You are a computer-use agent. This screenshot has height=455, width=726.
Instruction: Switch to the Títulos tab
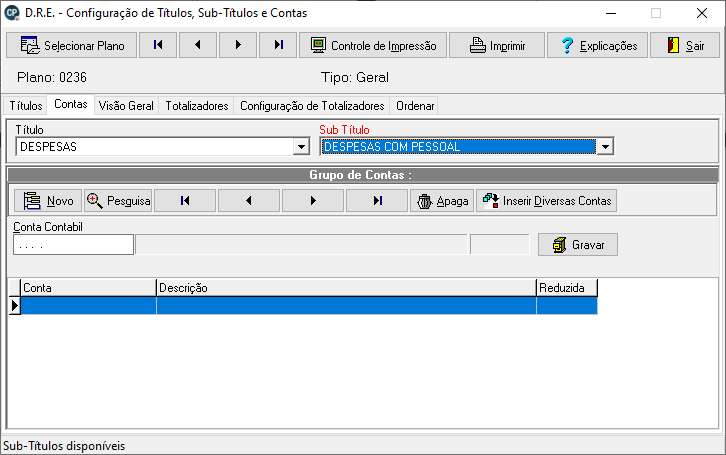point(26,106)
